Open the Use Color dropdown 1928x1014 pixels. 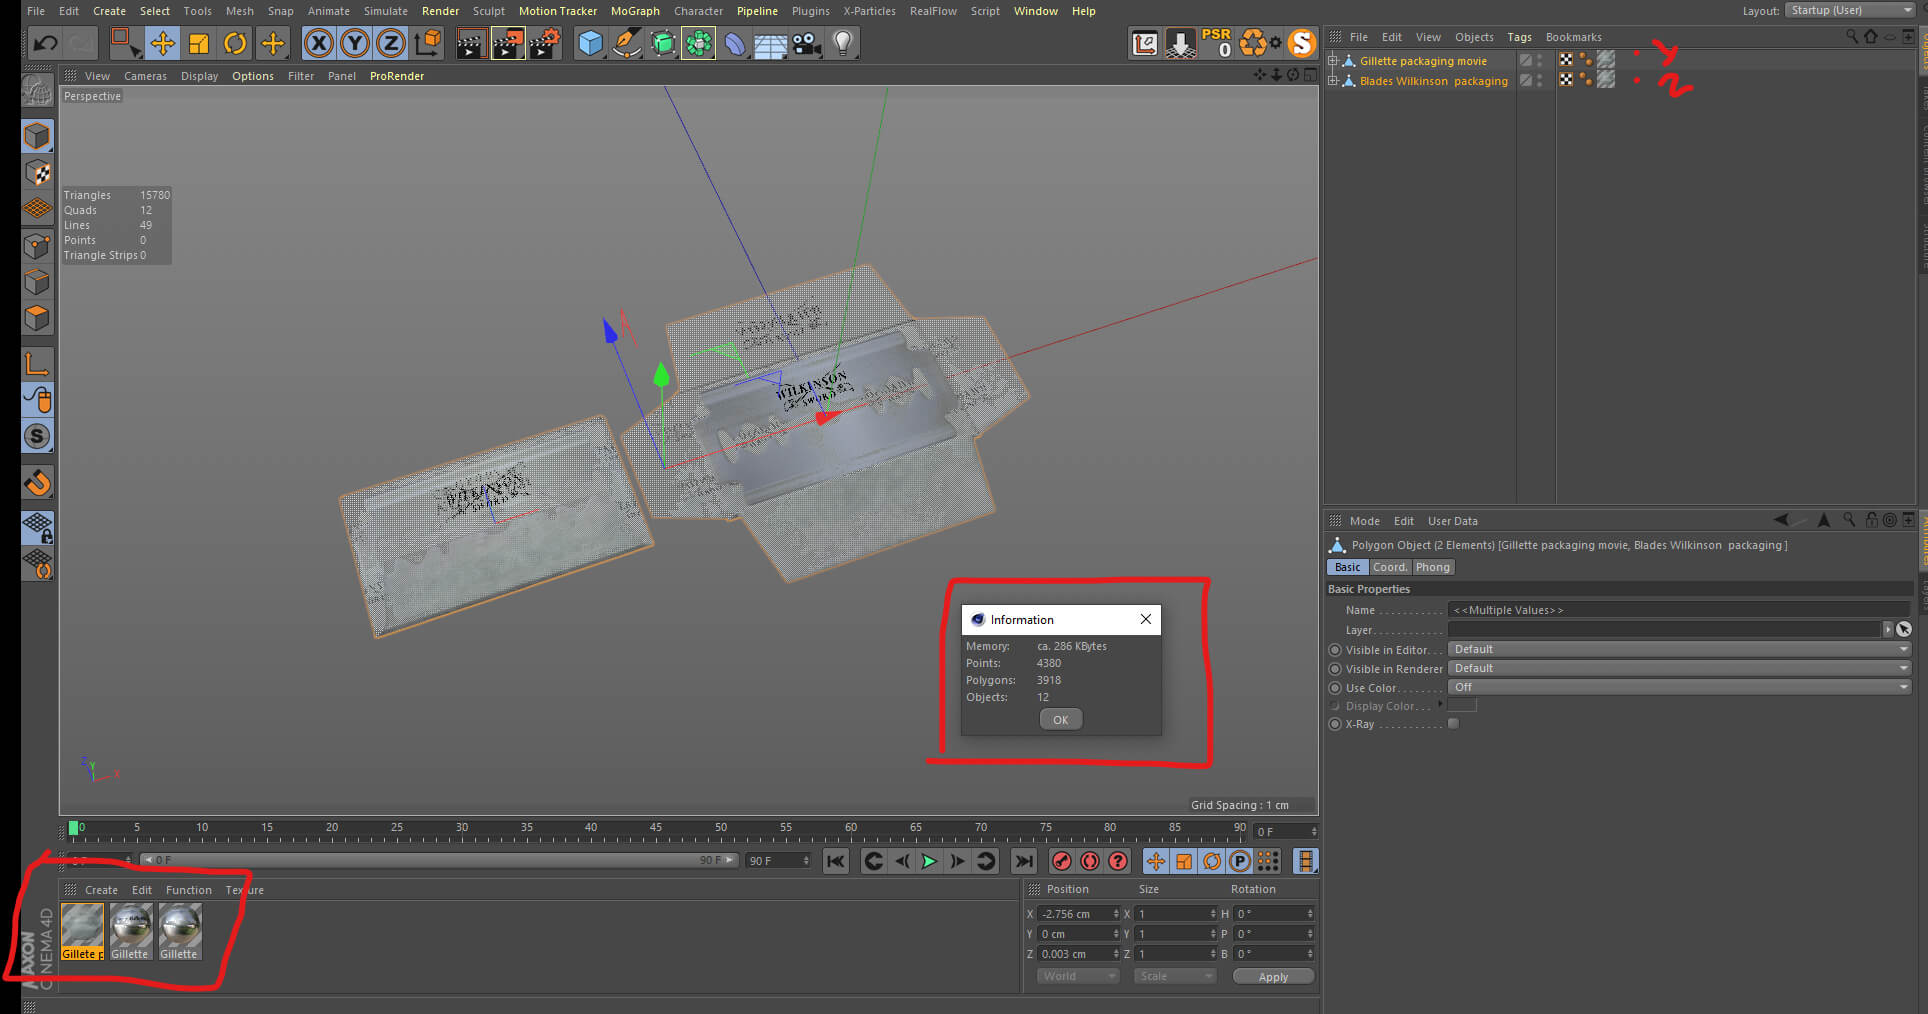1680,687
